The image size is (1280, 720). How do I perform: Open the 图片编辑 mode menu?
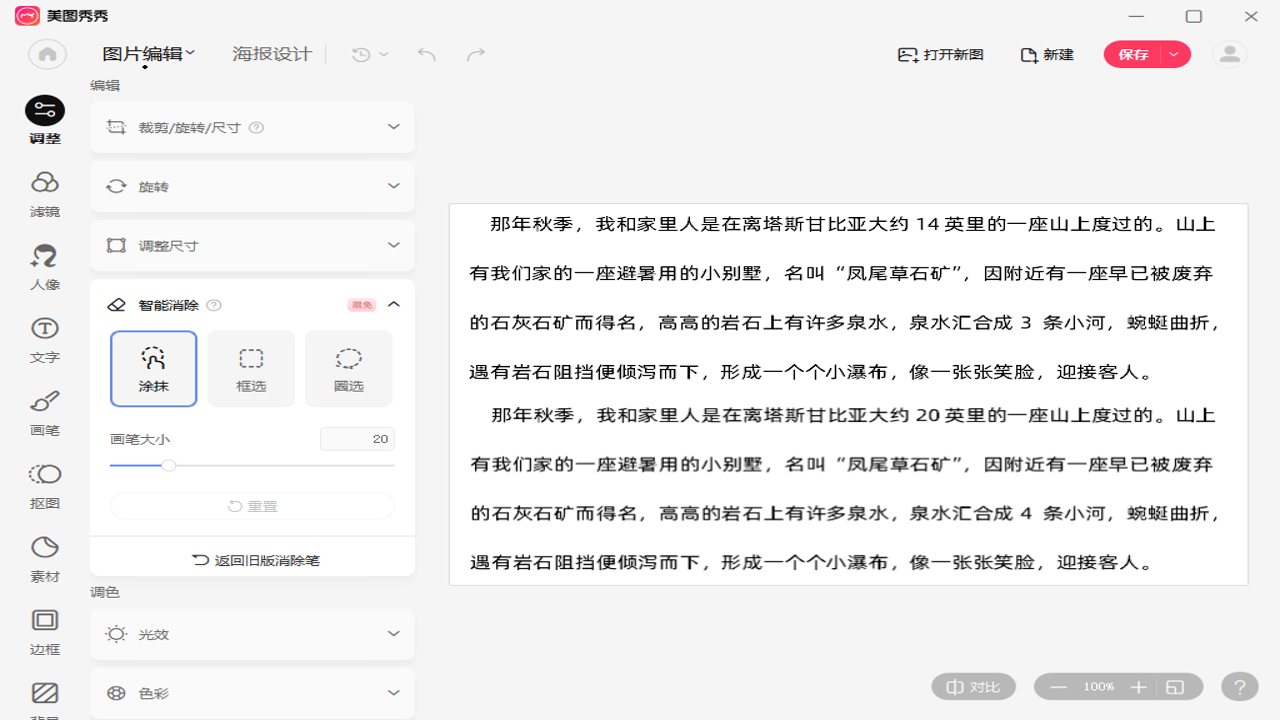149,54
